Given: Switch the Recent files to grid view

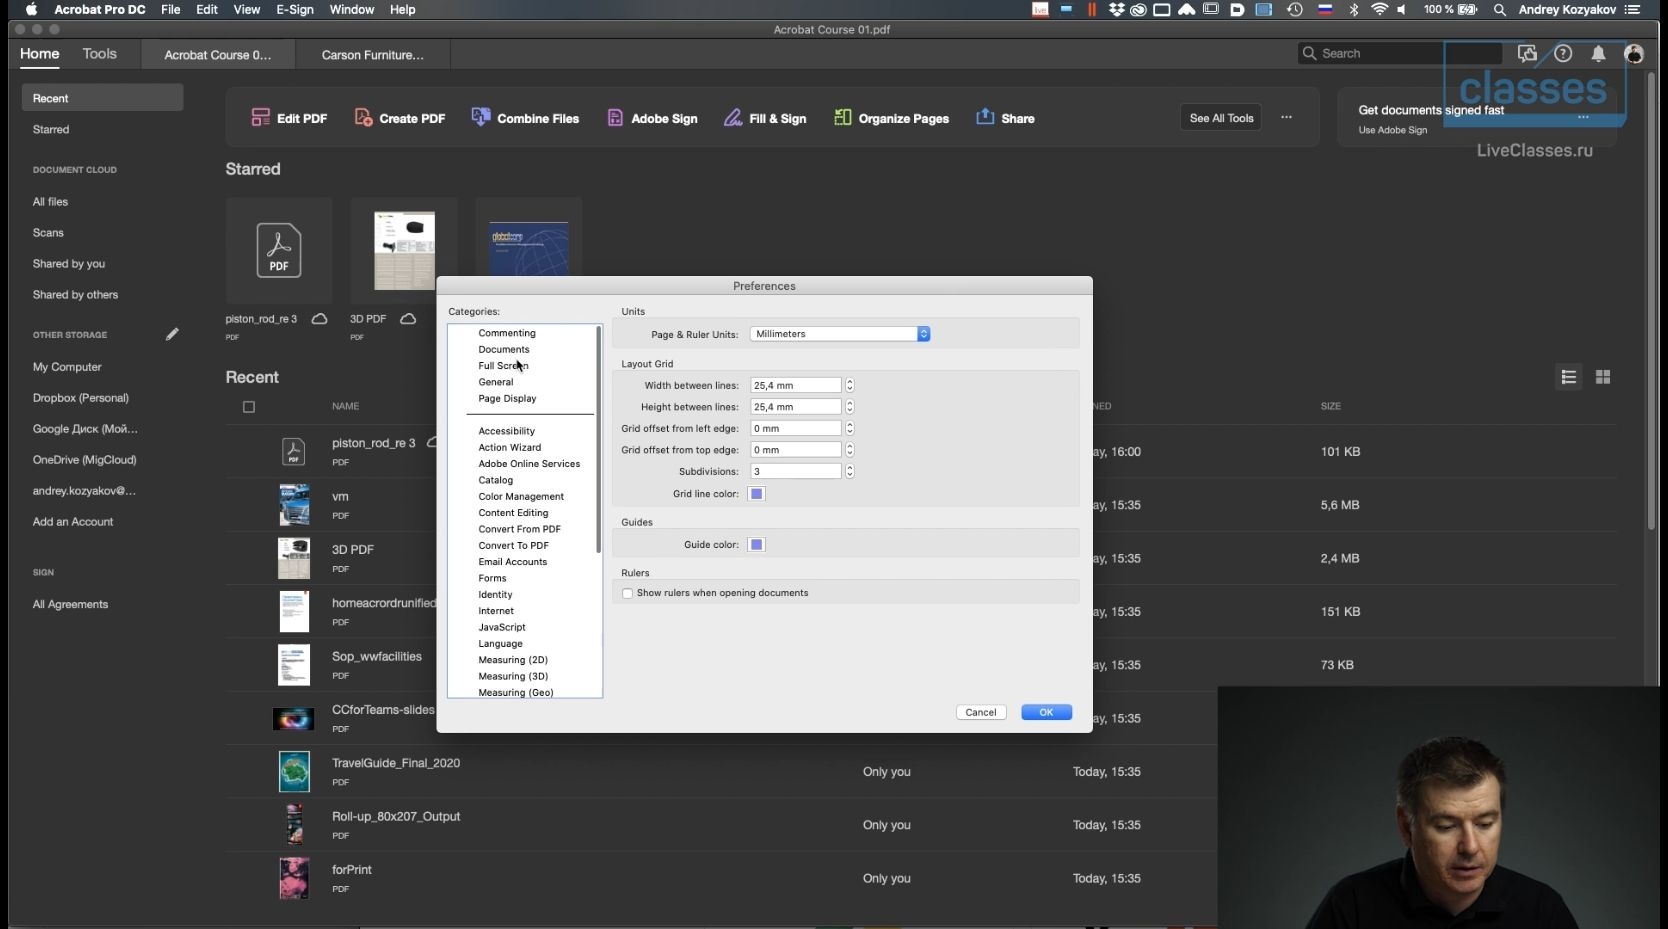Looking at the screenshot, I should 1603,377.
